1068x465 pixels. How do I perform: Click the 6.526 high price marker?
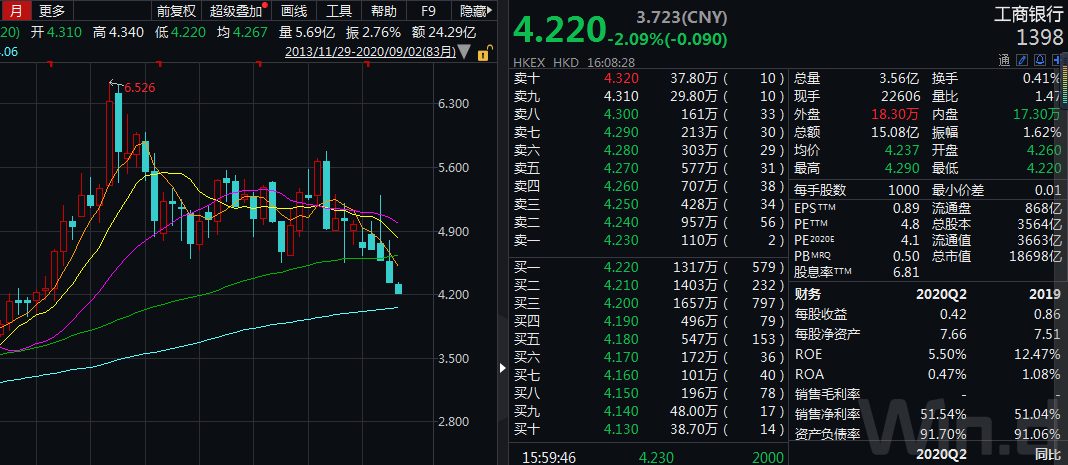click(138, 88)
